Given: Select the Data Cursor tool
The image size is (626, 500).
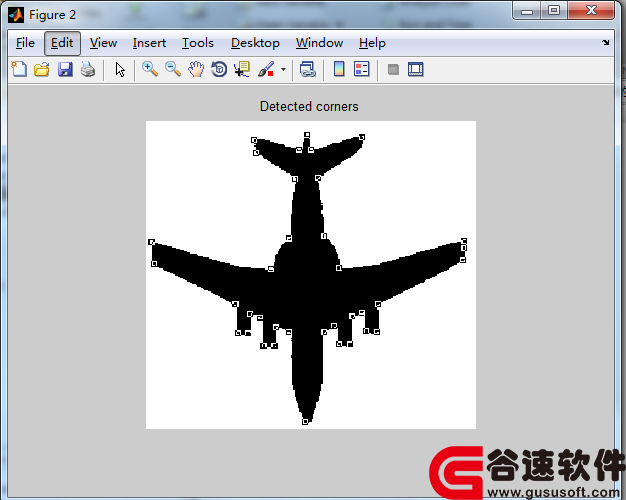Looking at the screenshot, I should click(242, 69).
